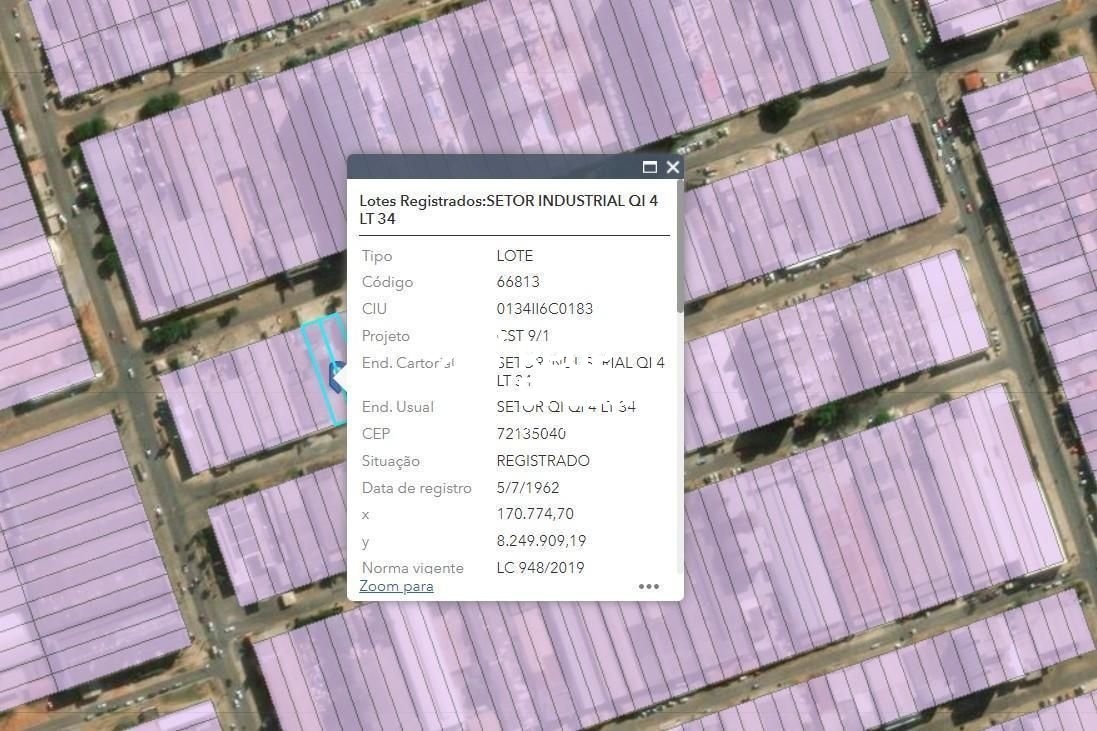Maximize the lot info popup
The width and height of the screenshot is (1097, 731).
coord(649,167)
